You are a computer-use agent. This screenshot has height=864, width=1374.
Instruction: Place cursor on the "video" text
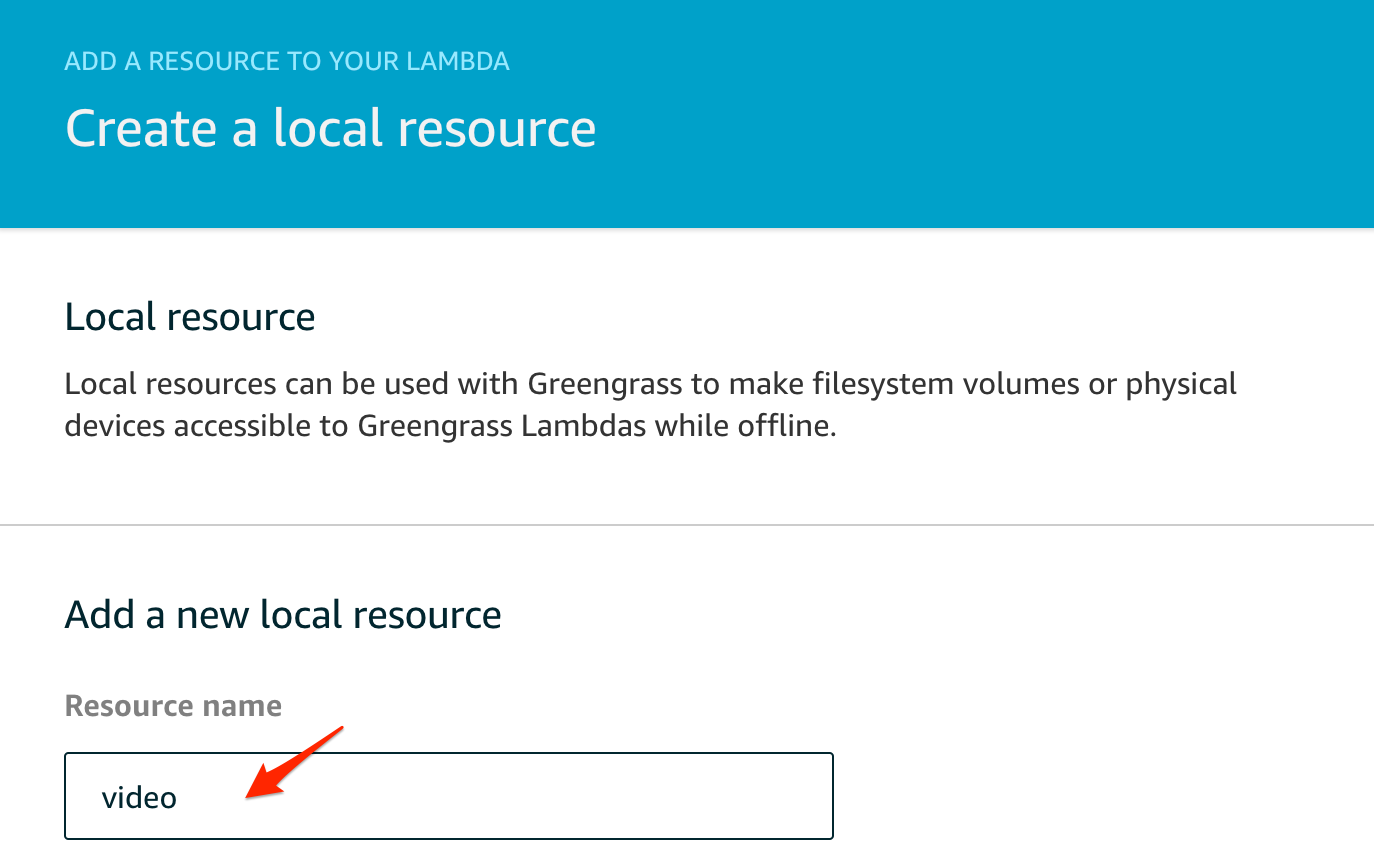[x=139, y=797]
